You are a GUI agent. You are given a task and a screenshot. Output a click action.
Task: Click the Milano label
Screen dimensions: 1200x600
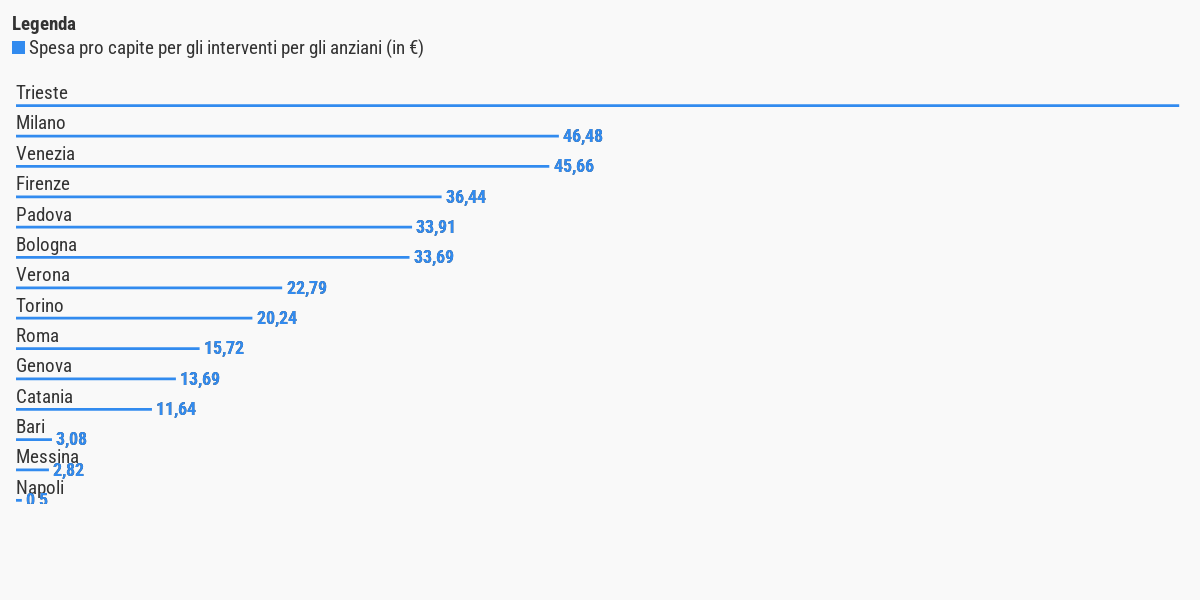[x=41, y=123]
